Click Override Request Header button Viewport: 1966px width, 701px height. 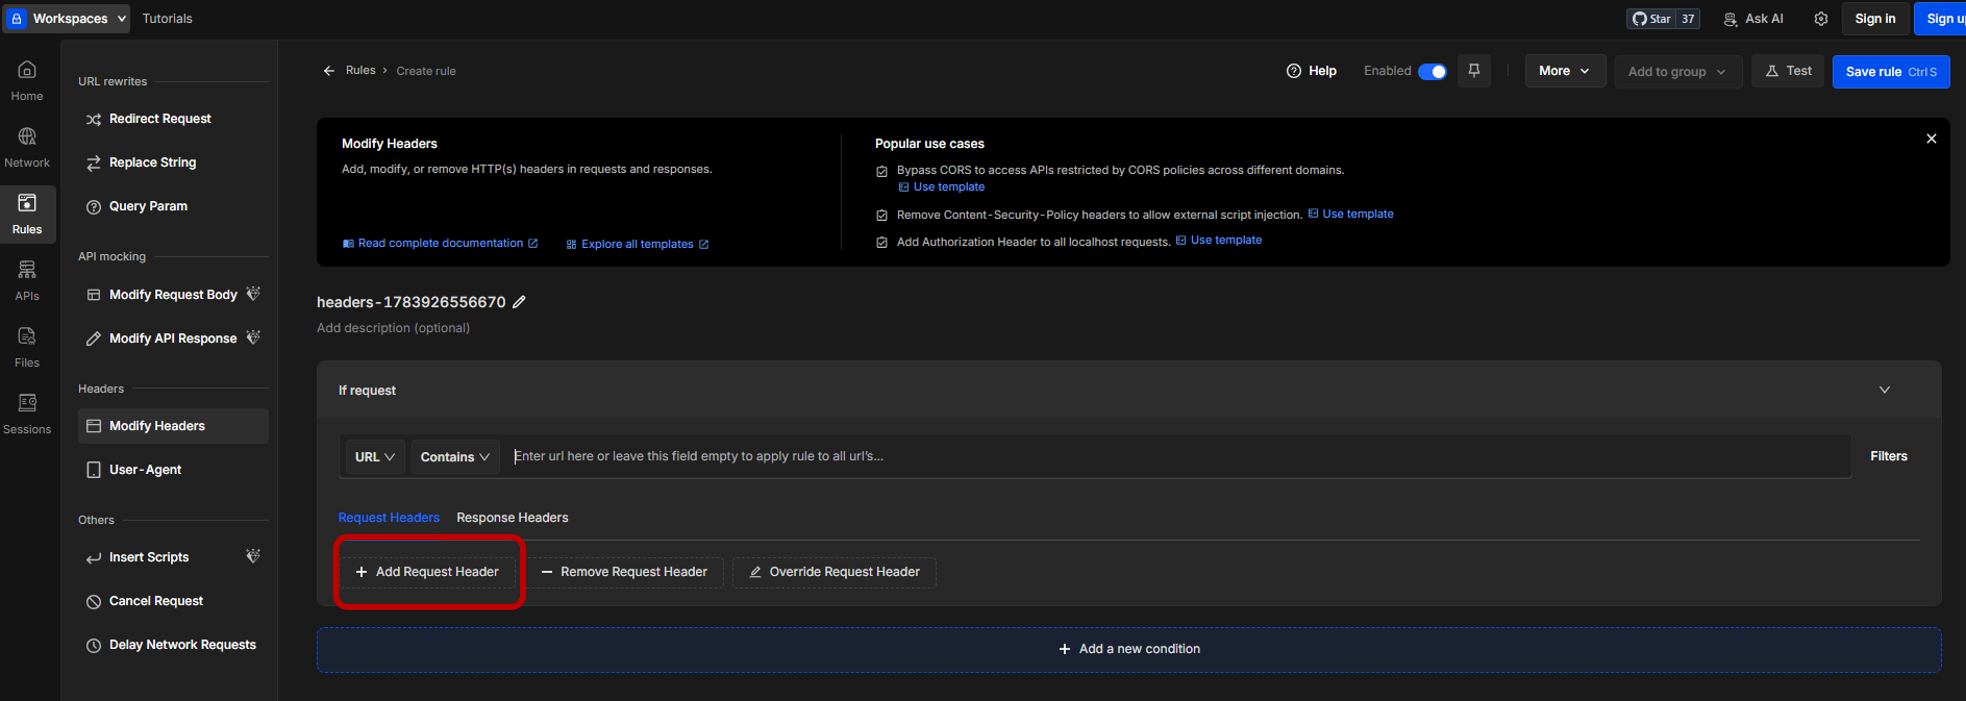(834, 572)
